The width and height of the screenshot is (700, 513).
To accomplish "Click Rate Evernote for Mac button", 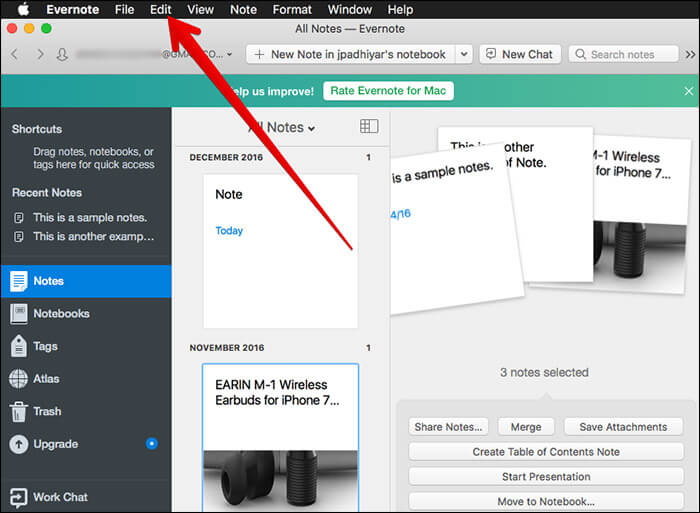I will pos(388,91).
